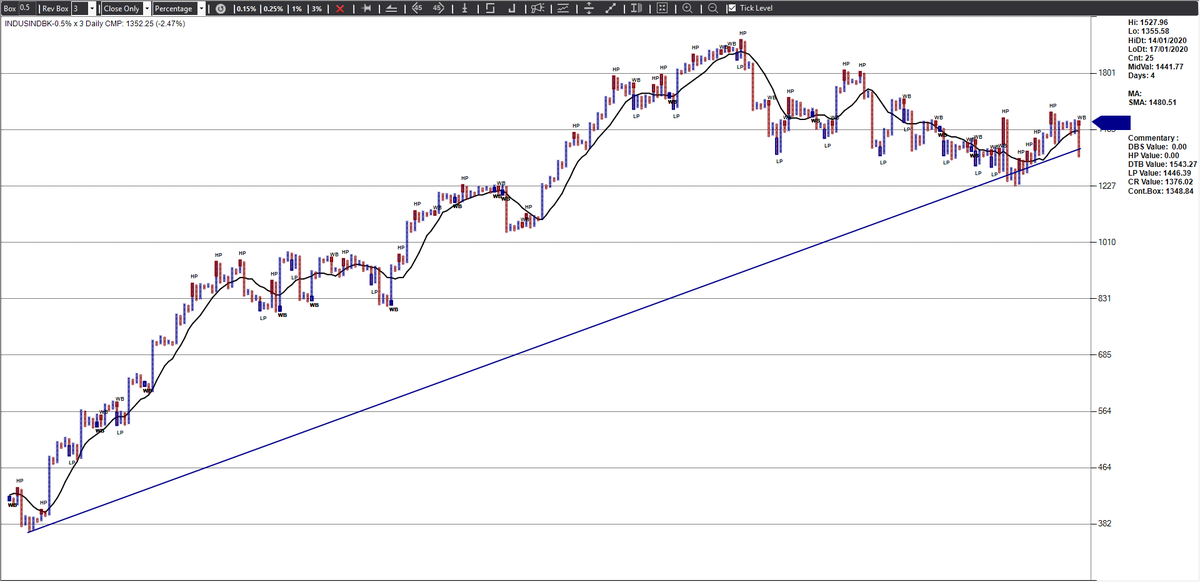Zoom out with the minus magnifier
Screen dimensions: 1200x582
pyautogui.click(x=711, y=8)
